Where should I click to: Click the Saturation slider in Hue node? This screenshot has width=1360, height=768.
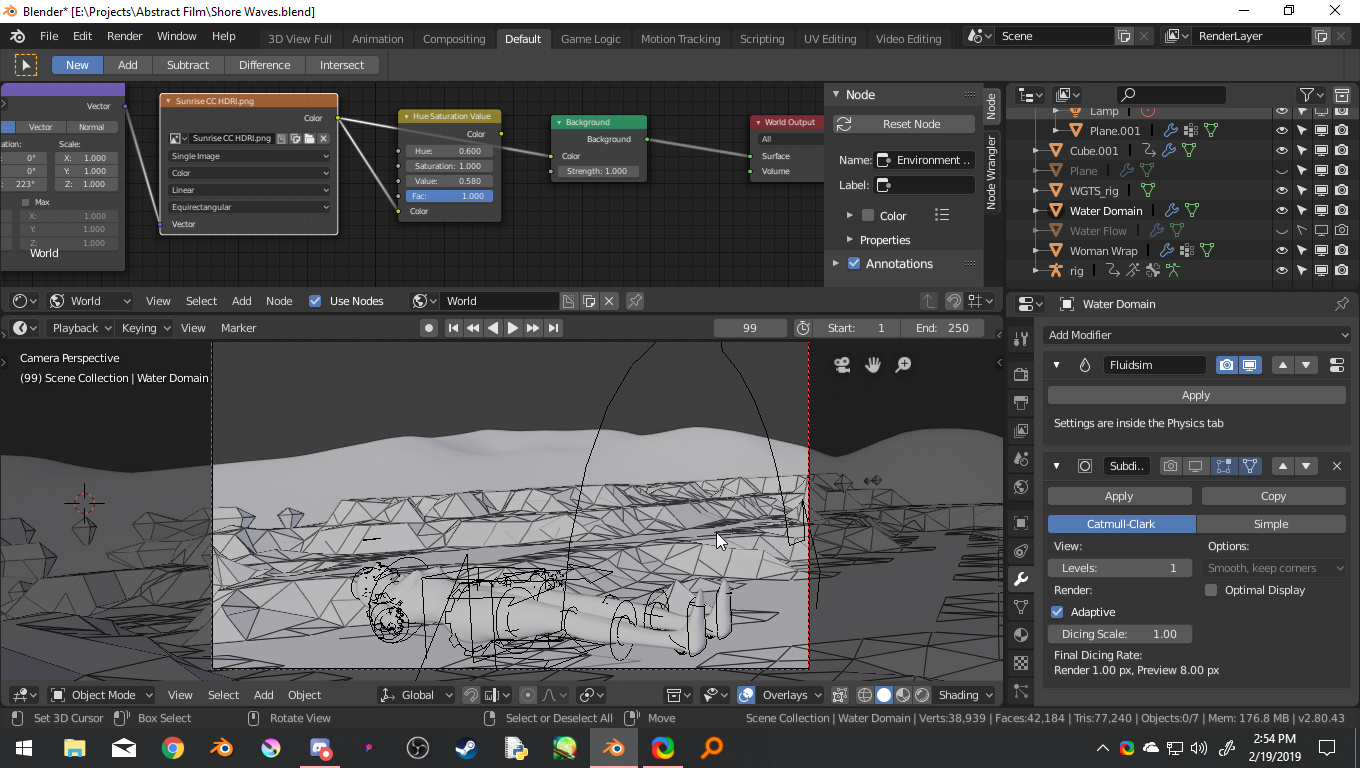pos(449,166)
